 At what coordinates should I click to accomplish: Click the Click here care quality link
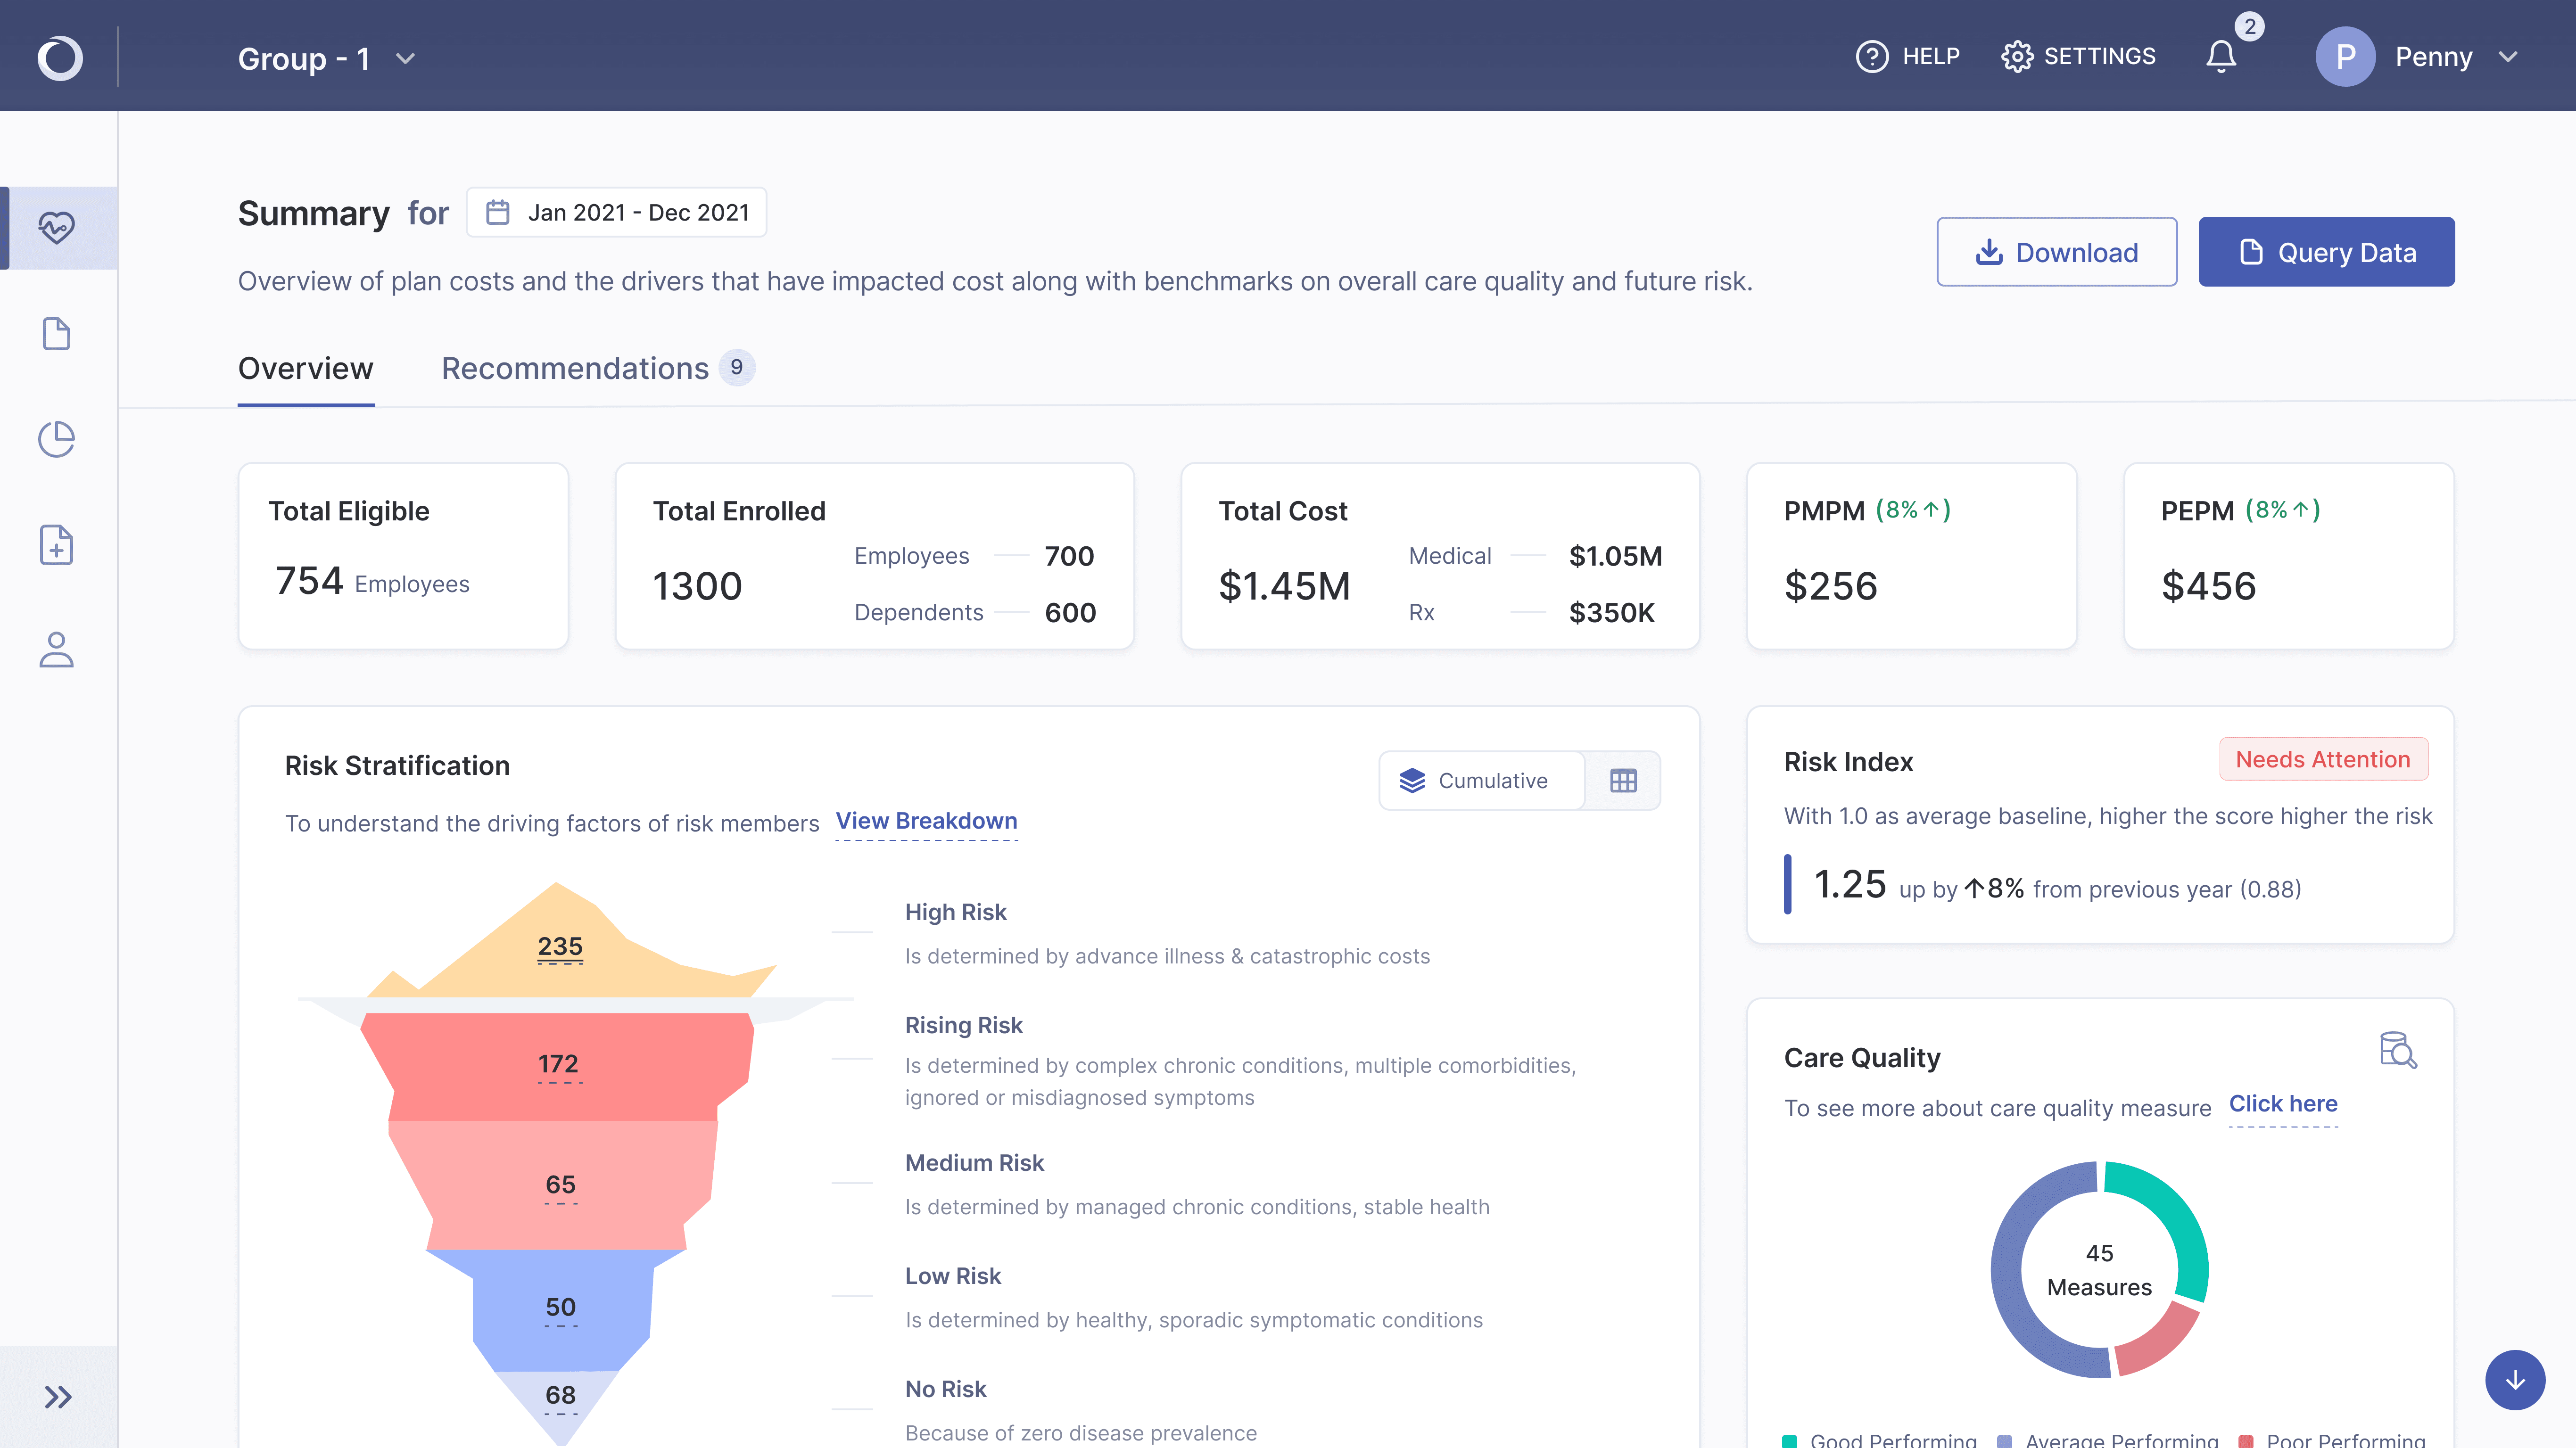click(2283, 1104)
